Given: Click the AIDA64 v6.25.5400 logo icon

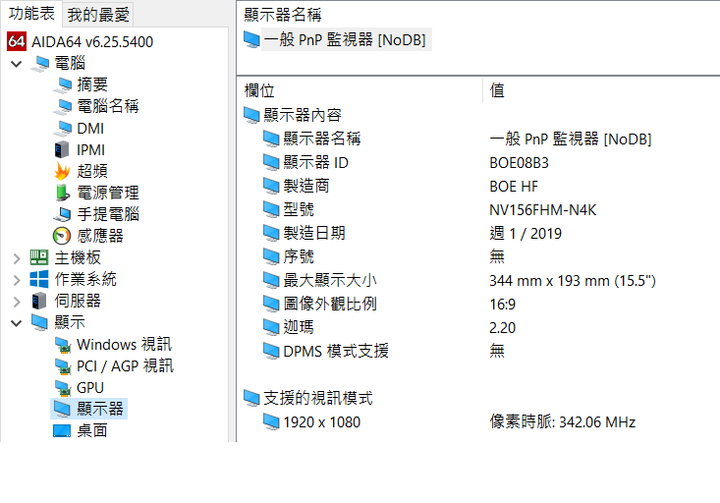Looking at the screenshot, I should tap(17, 41).
